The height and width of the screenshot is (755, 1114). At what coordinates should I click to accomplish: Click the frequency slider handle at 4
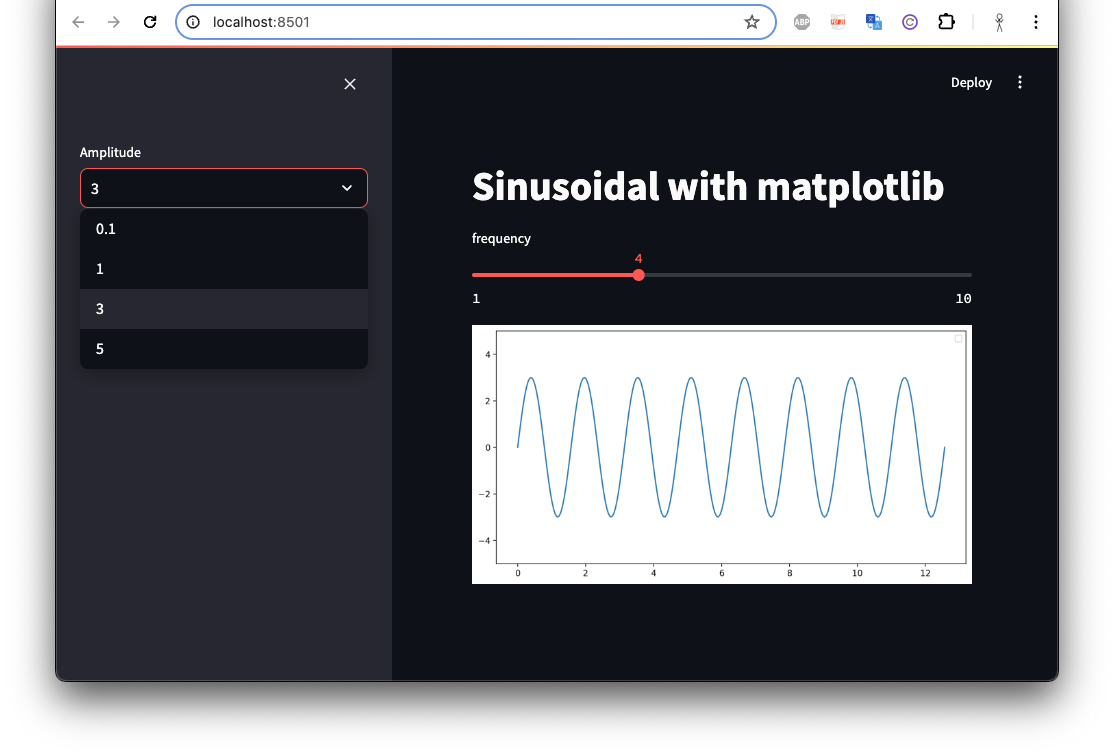pyautogui.click(x=638, y=275)
